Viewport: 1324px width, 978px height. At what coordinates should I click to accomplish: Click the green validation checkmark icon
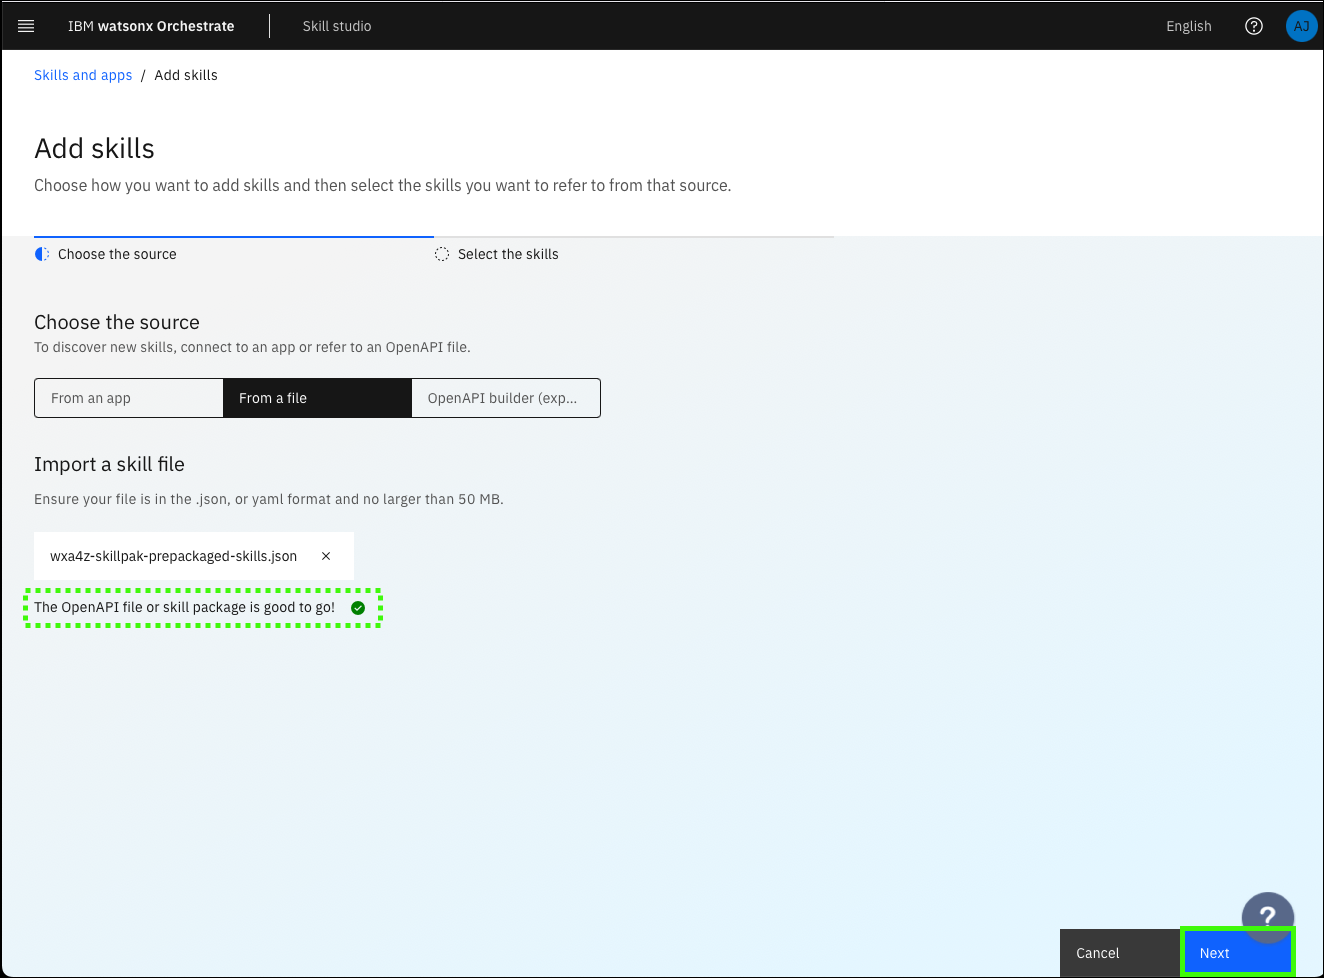(x=358, y=608)
